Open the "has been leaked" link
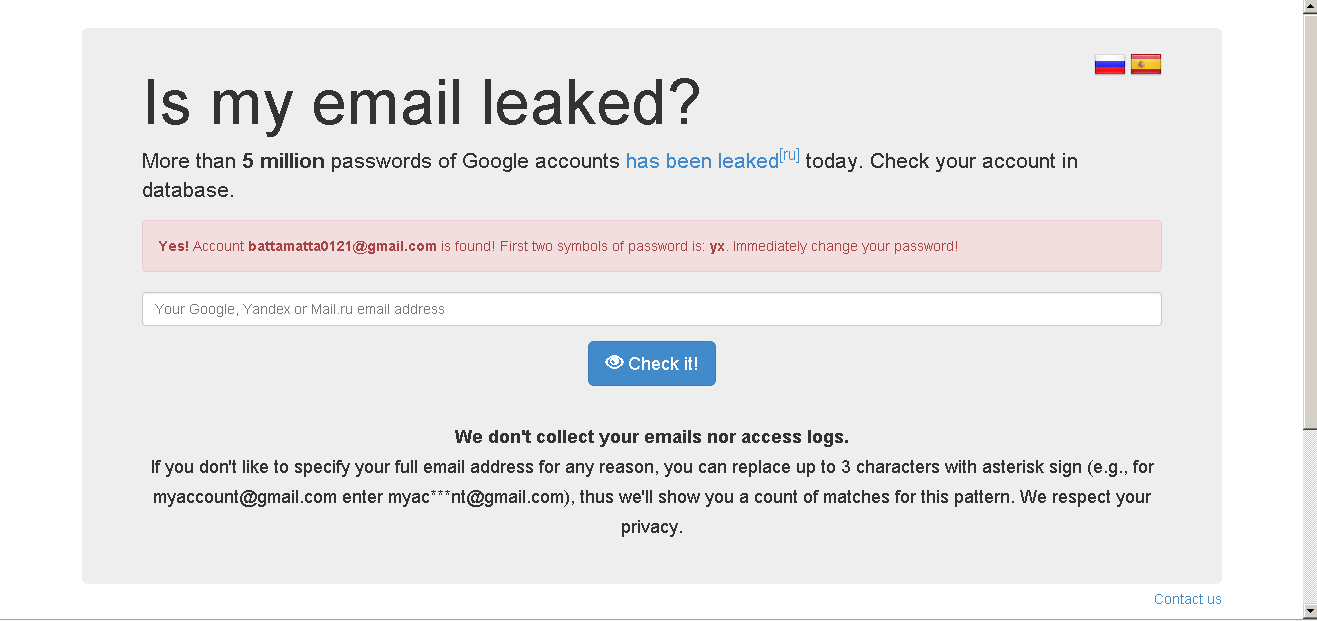 pos(701,161)
